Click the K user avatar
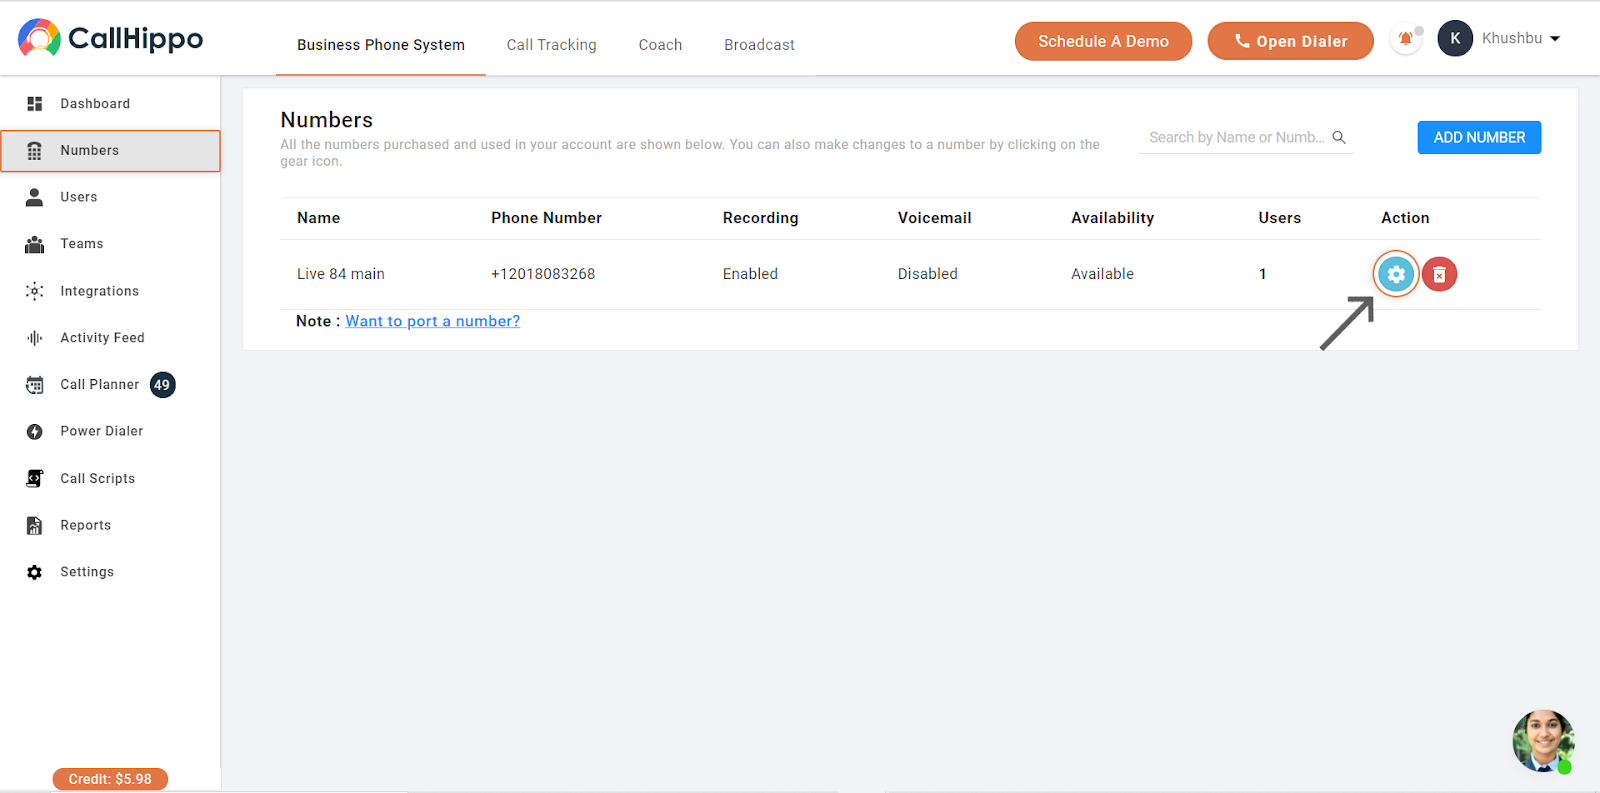 (1455, 38)
